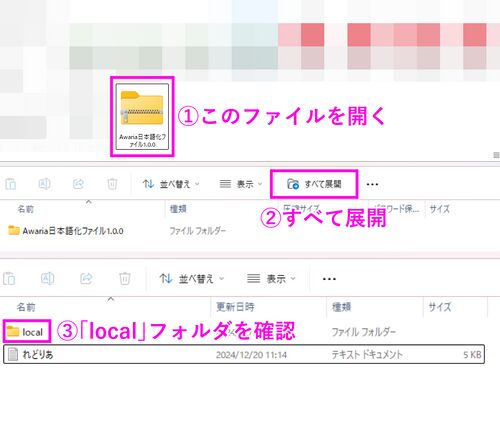The height and width of the screenshot is (448, 500).
Task: Open the Awaria日本語化ファイル1.0.0 zip file icon
Action: pyautogui.click(x=142, y=116)
